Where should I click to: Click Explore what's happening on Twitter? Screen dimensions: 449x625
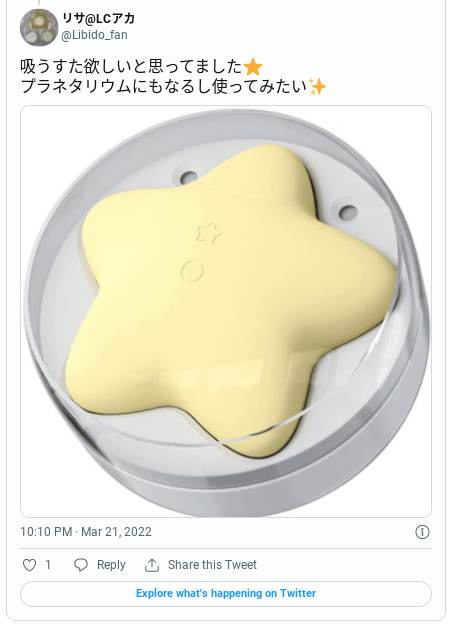pos(226,594)
